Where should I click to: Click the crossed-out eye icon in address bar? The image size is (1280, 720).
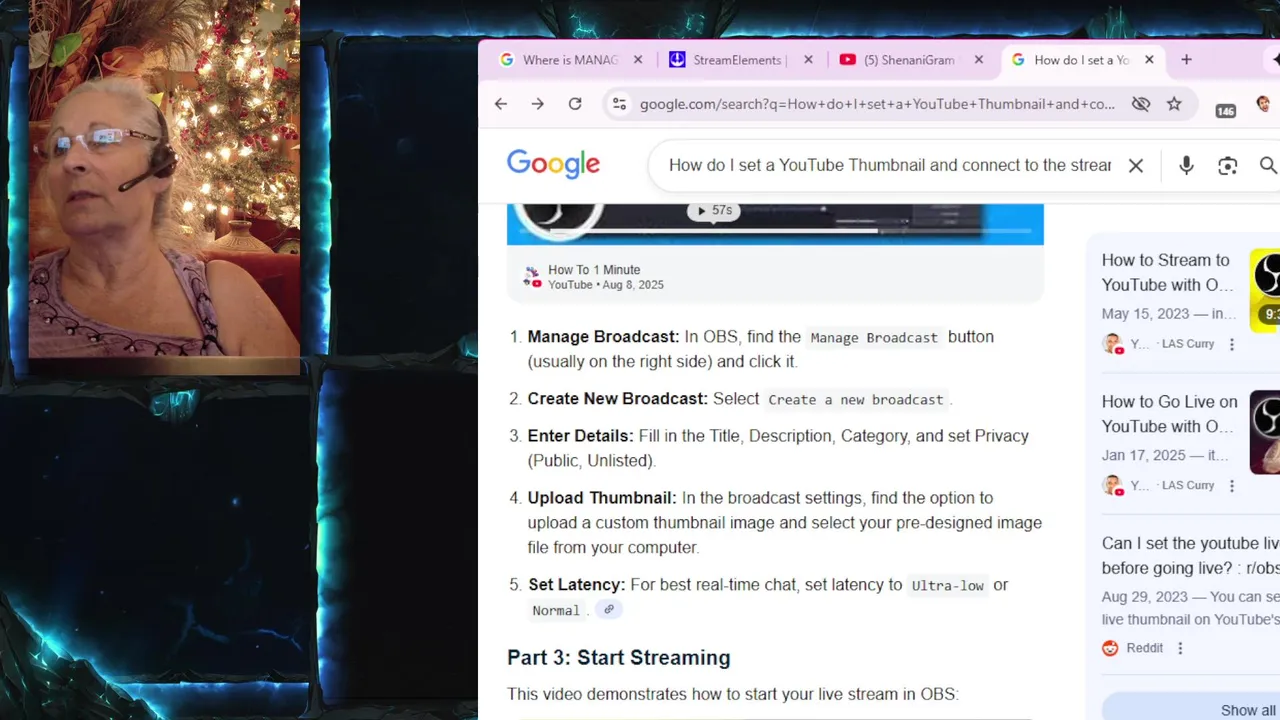[1140, 104]
